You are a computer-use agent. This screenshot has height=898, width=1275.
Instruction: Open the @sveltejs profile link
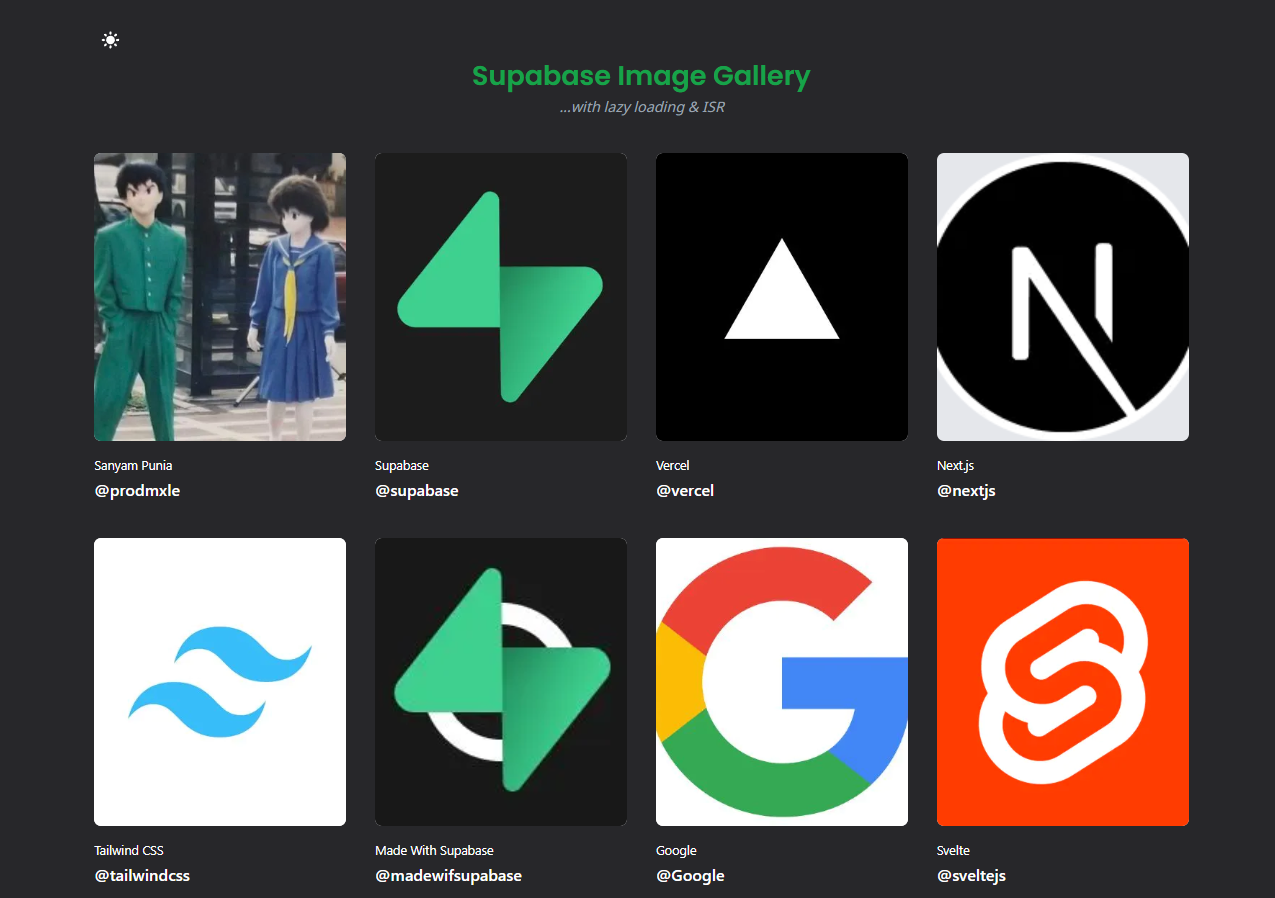click(x=971, y=875)
